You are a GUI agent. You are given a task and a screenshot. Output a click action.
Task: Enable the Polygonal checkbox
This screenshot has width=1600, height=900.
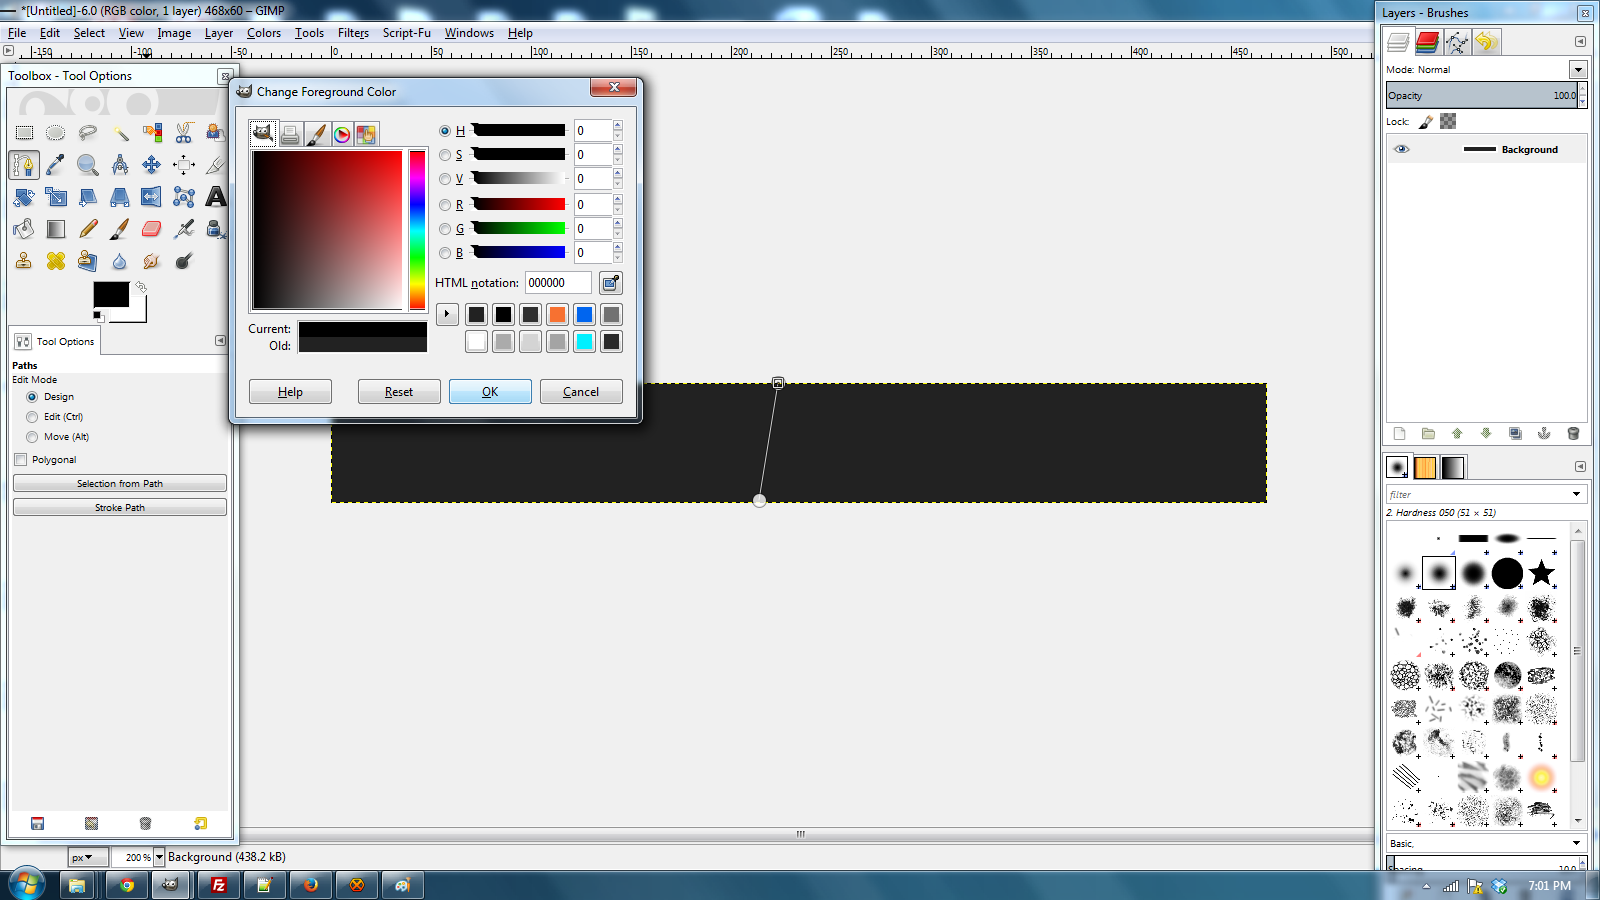[x=21, y=460]
